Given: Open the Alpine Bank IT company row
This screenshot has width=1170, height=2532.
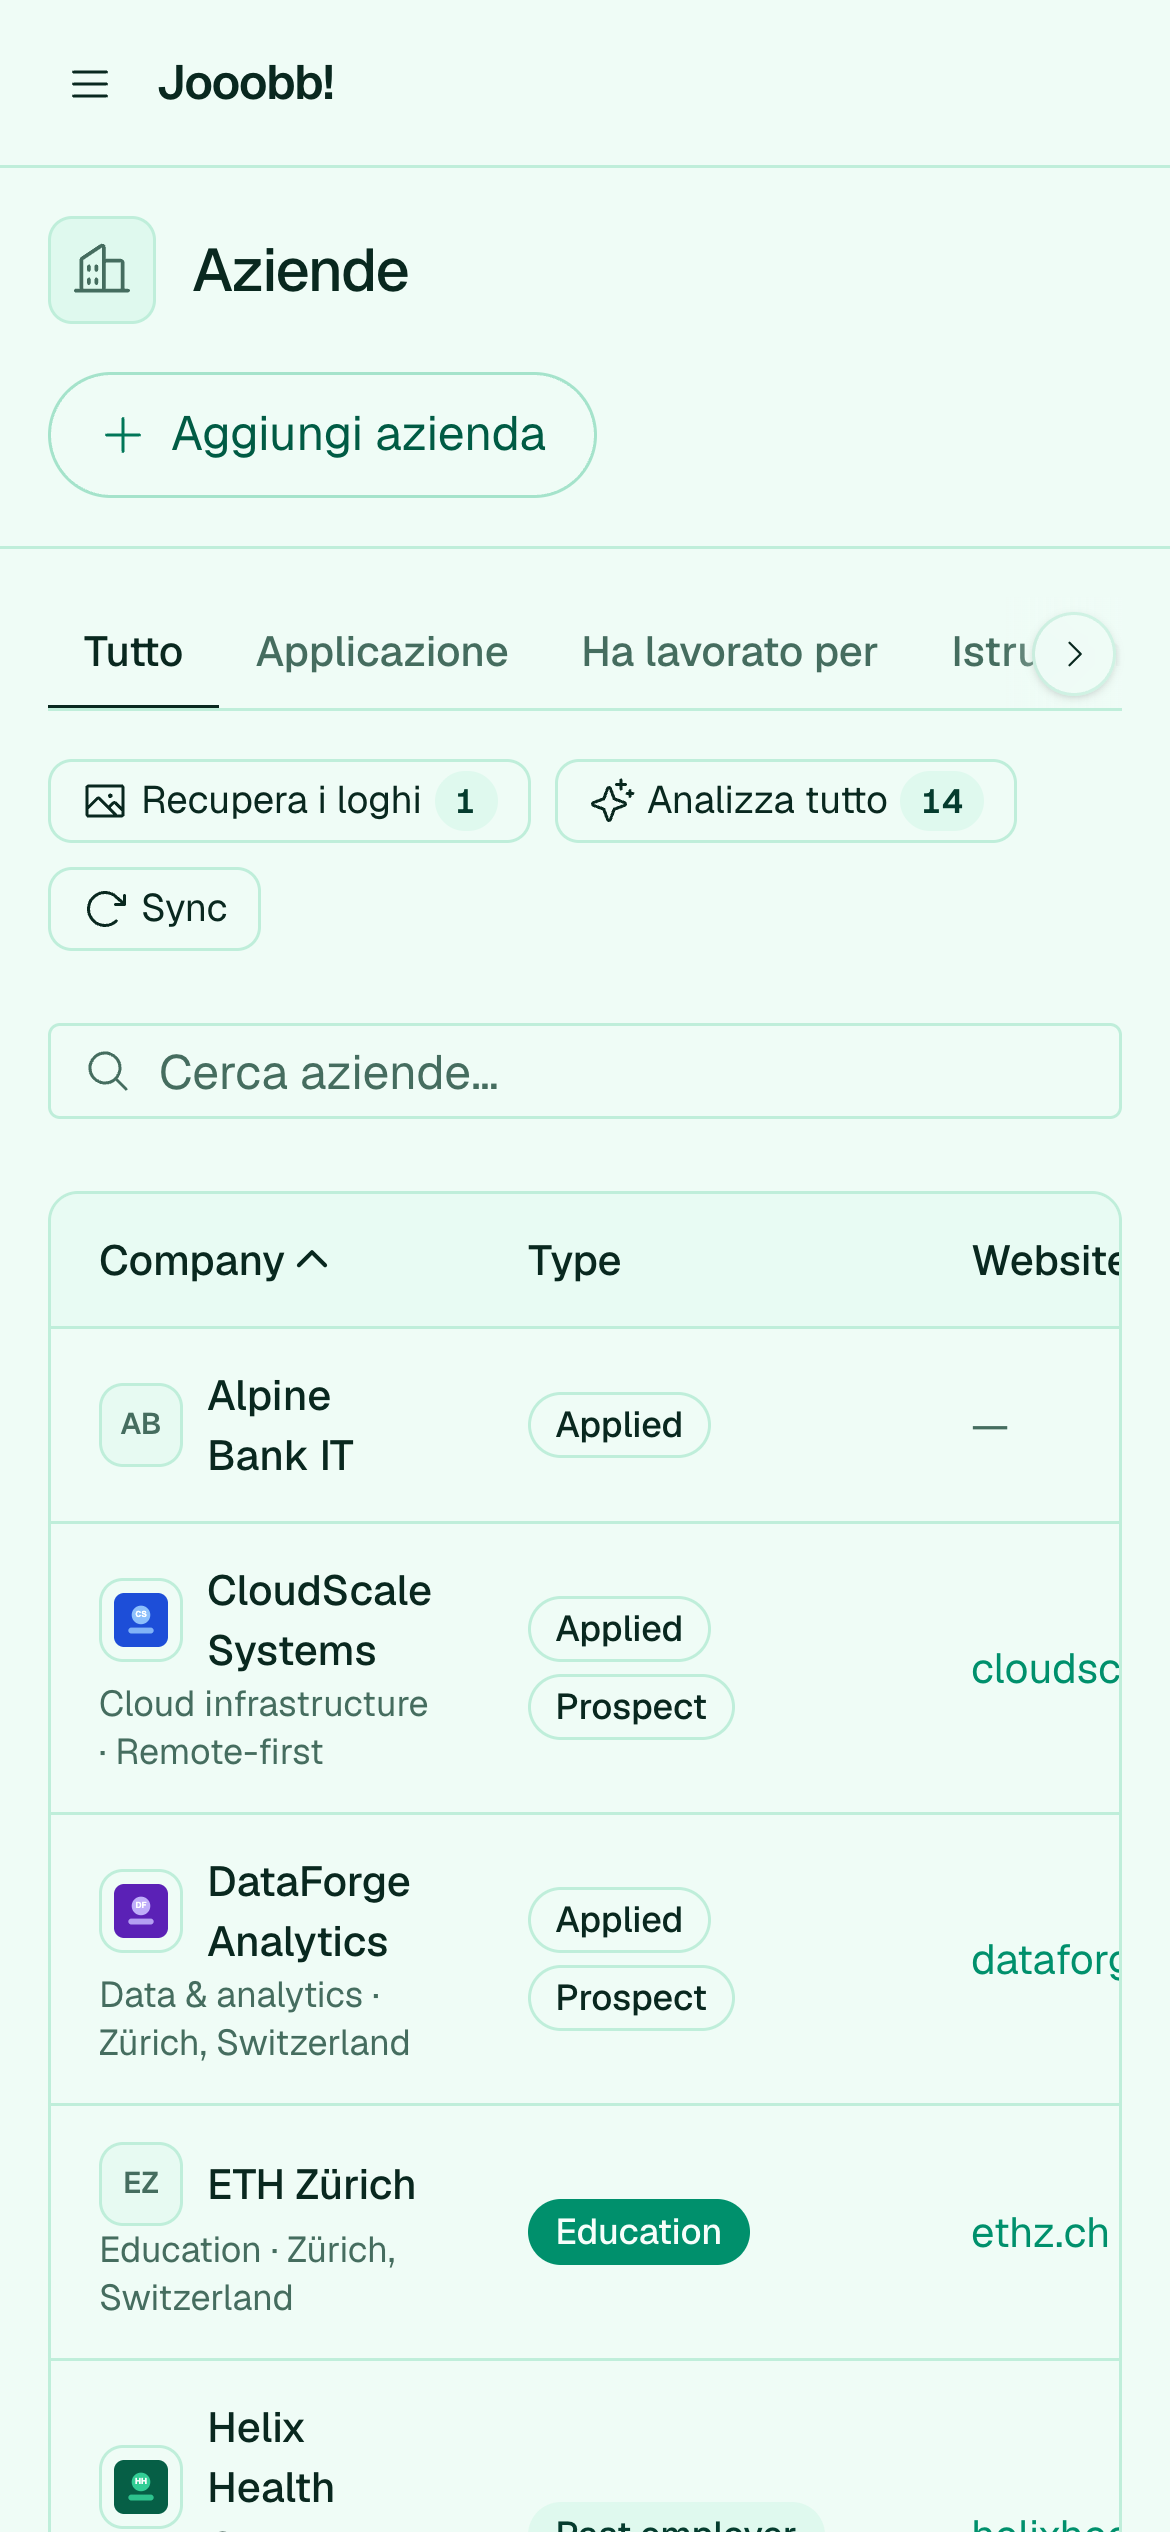Looking at the screenshot, I should tap(585, 1425).
